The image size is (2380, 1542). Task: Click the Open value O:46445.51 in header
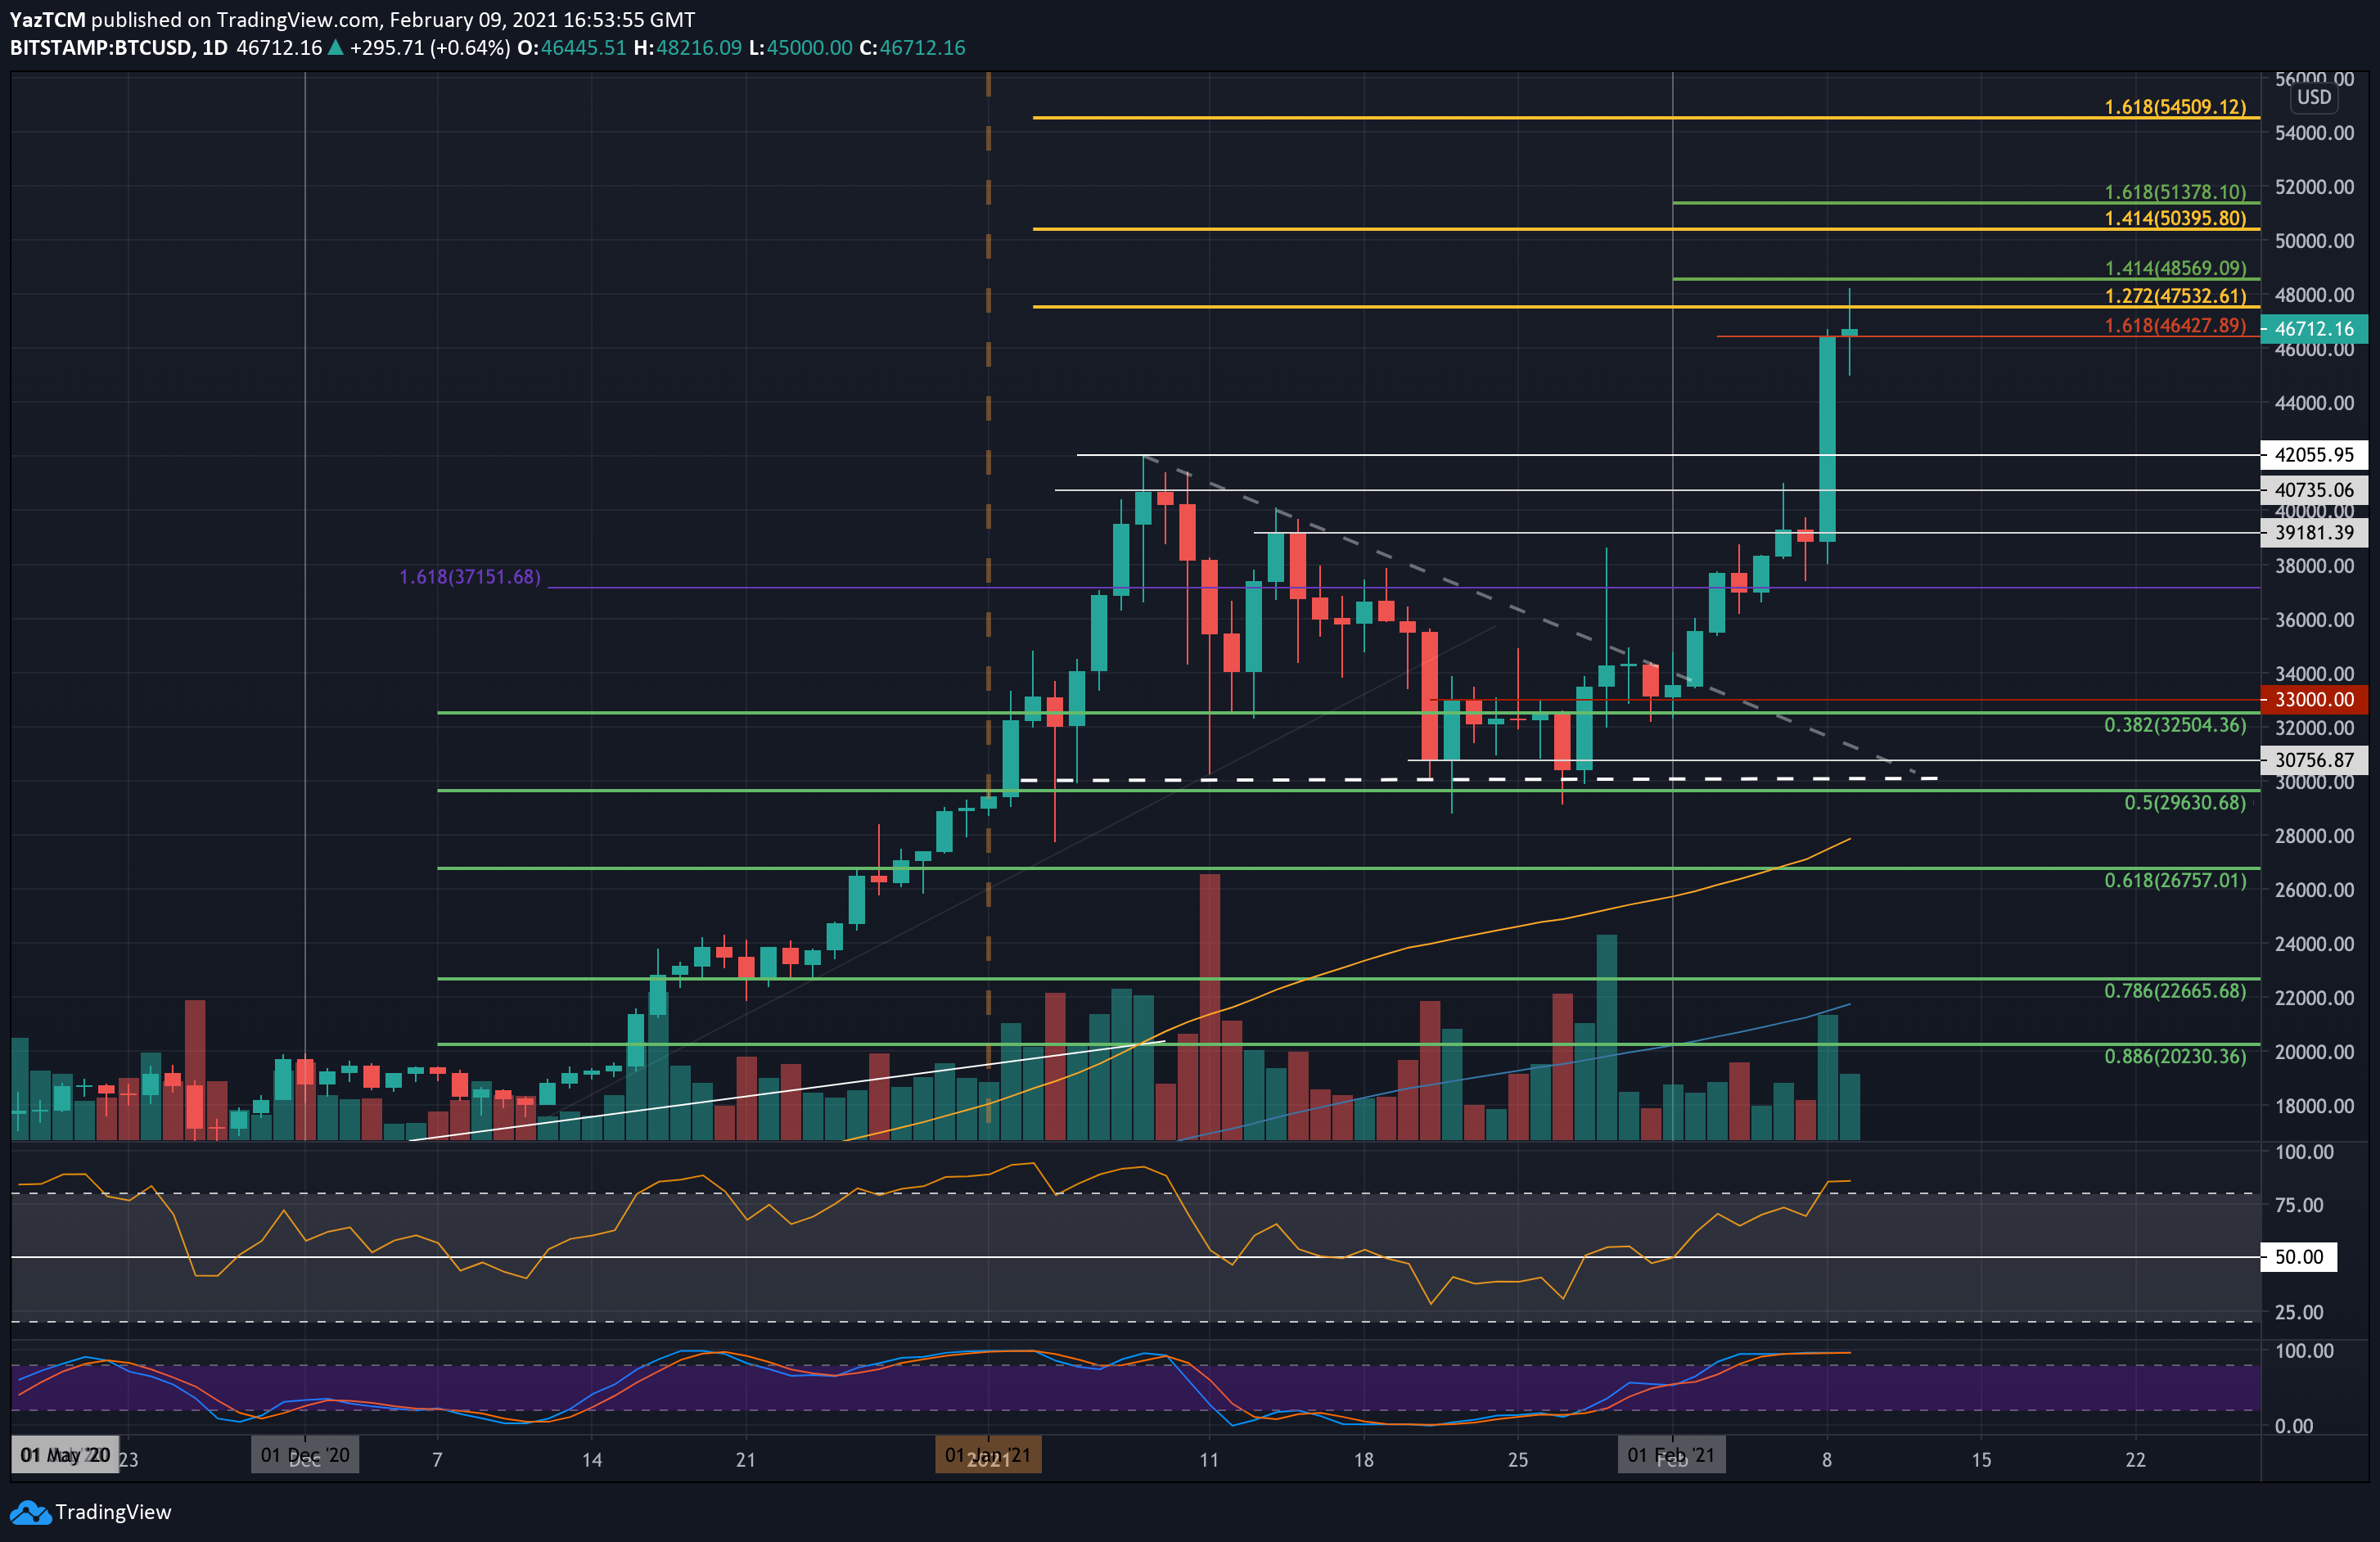pyautogui.click(x=572, y=47)
